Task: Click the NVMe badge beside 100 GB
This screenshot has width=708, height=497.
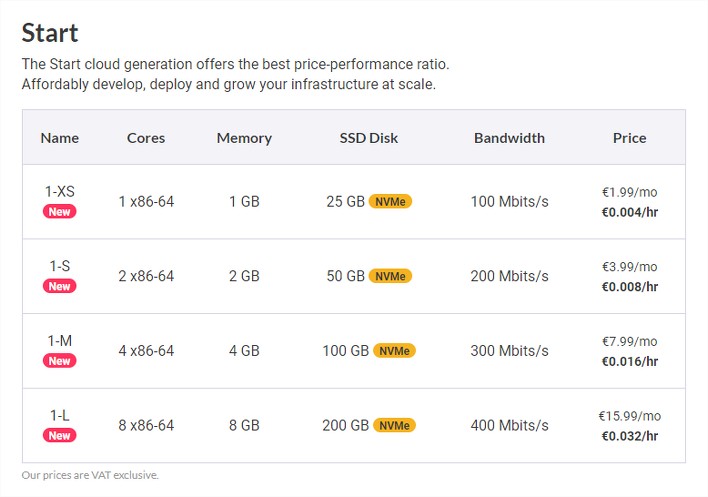Action: [394, 351]
